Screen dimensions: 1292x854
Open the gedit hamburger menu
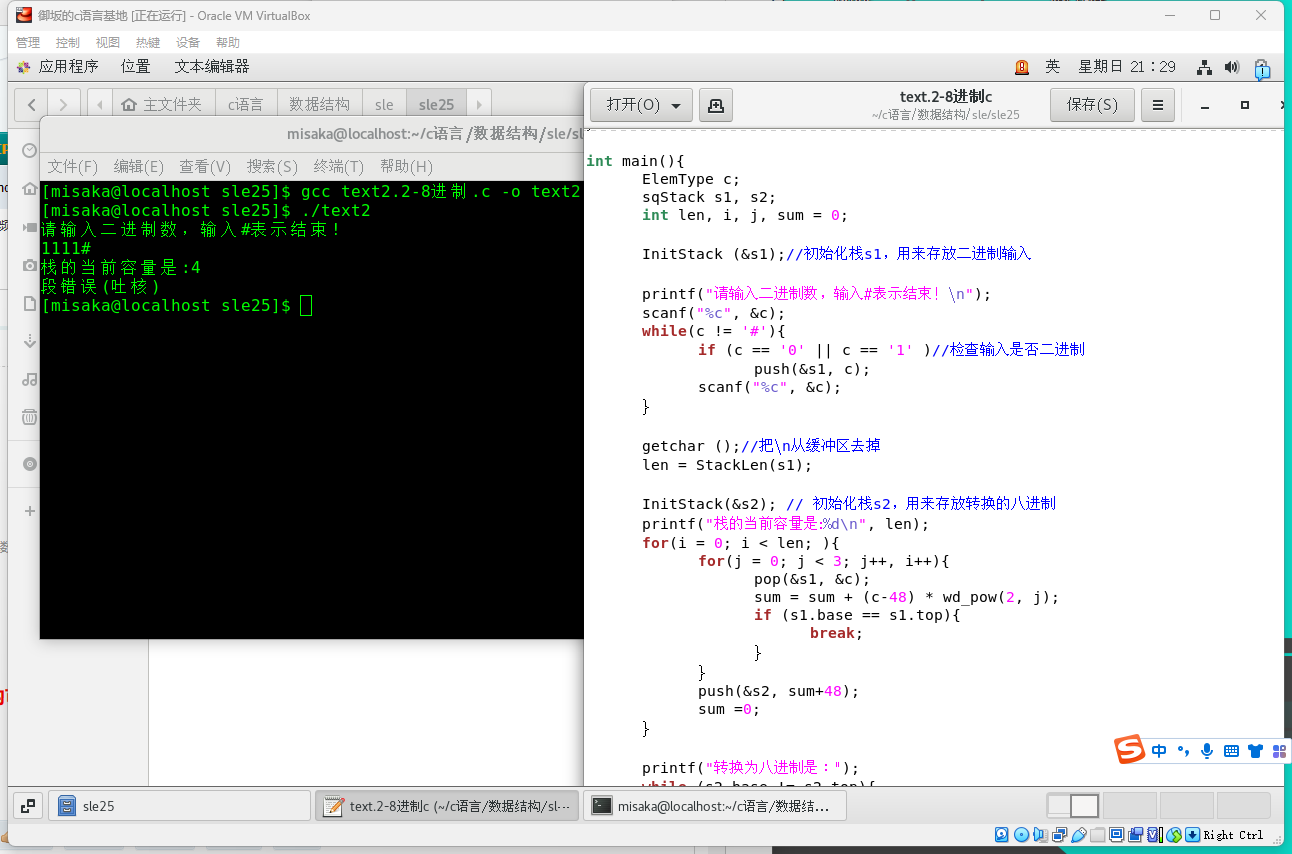coord(1157,104)
